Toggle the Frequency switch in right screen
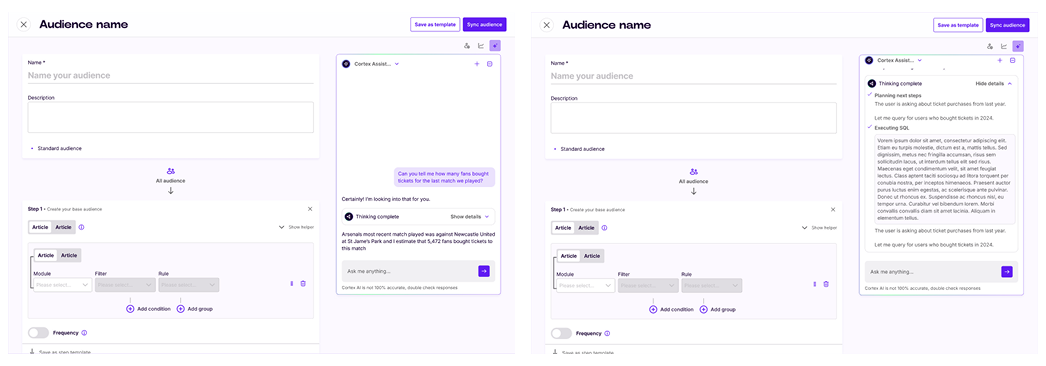This screenshot has width=1046, height=366. coord(561,333)
